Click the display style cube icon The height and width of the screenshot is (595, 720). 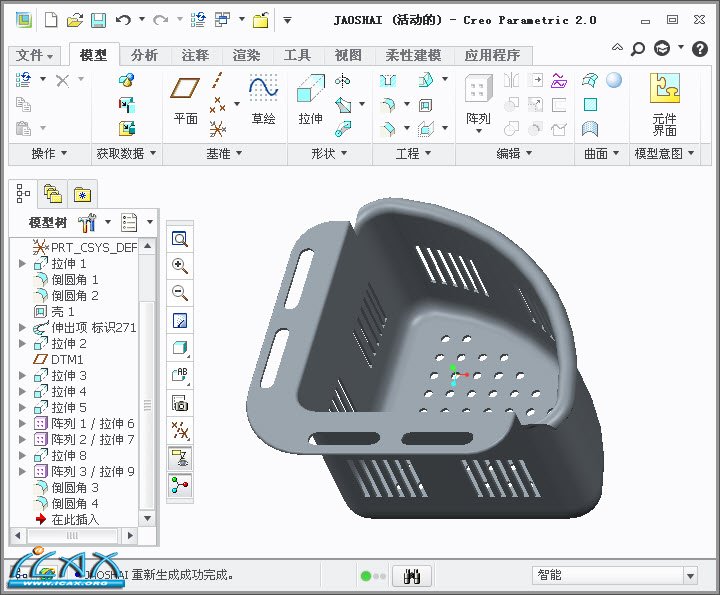click(180, 348)
